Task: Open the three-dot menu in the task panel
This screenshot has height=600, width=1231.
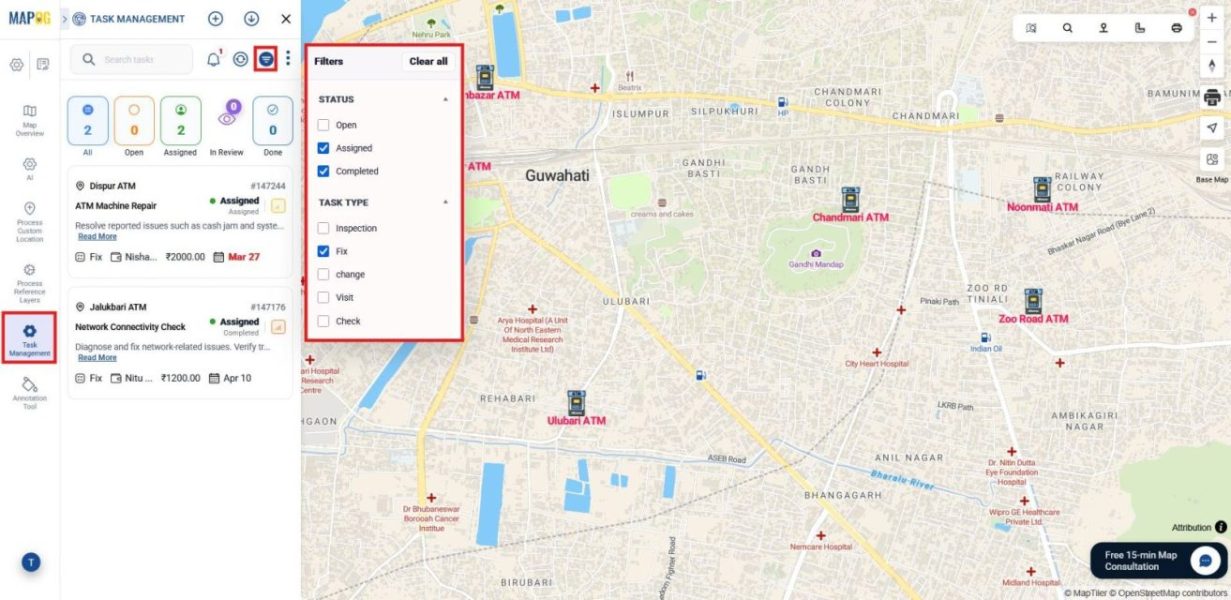Action: tap(288, 59)
